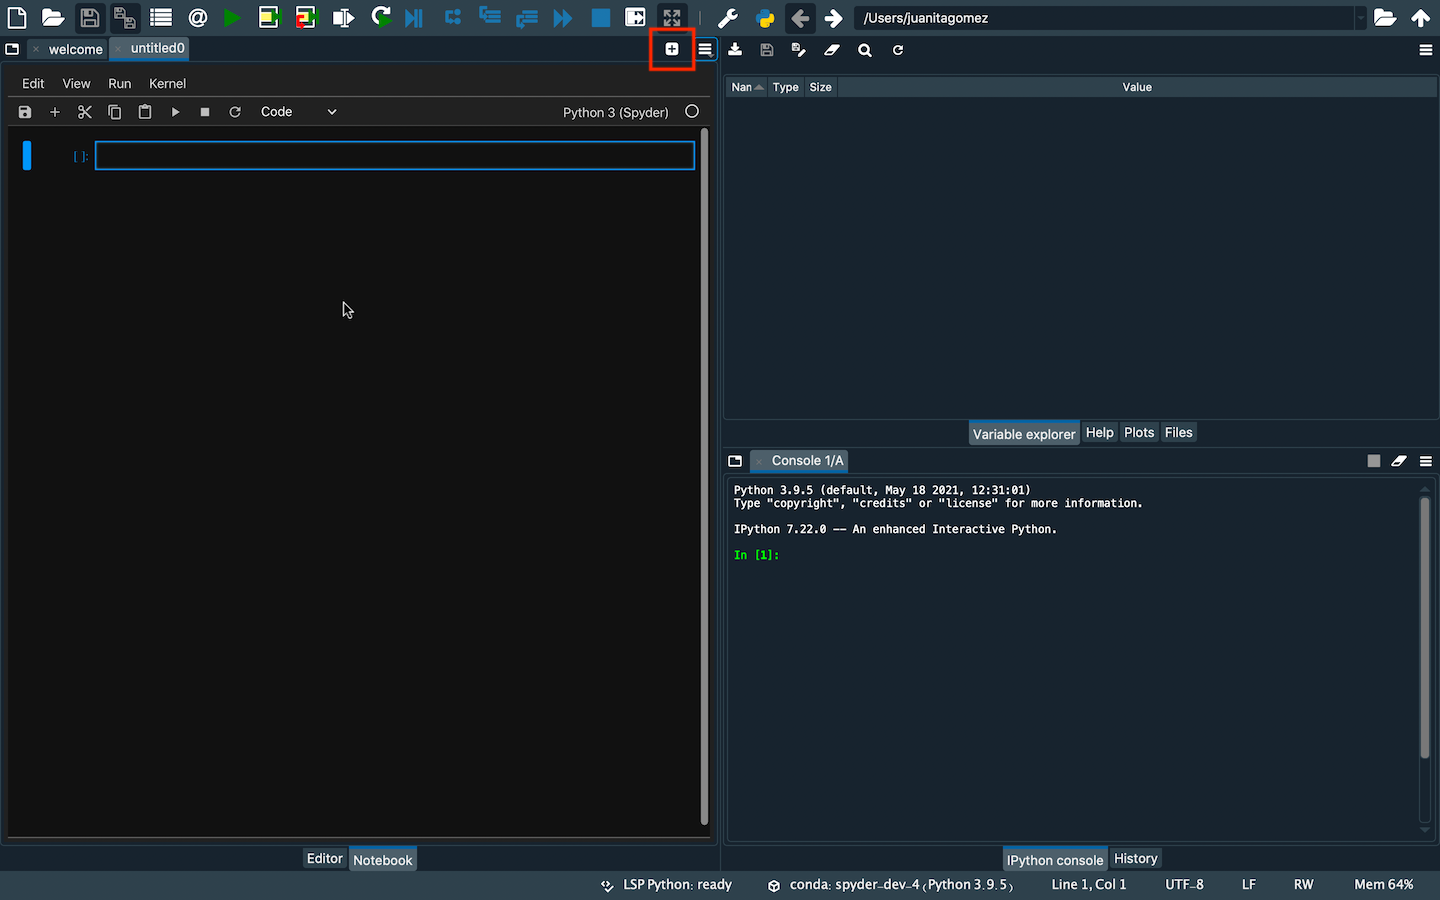
Task: Open the Variable Explorer options menu
Action: (x=1426, y=50)
